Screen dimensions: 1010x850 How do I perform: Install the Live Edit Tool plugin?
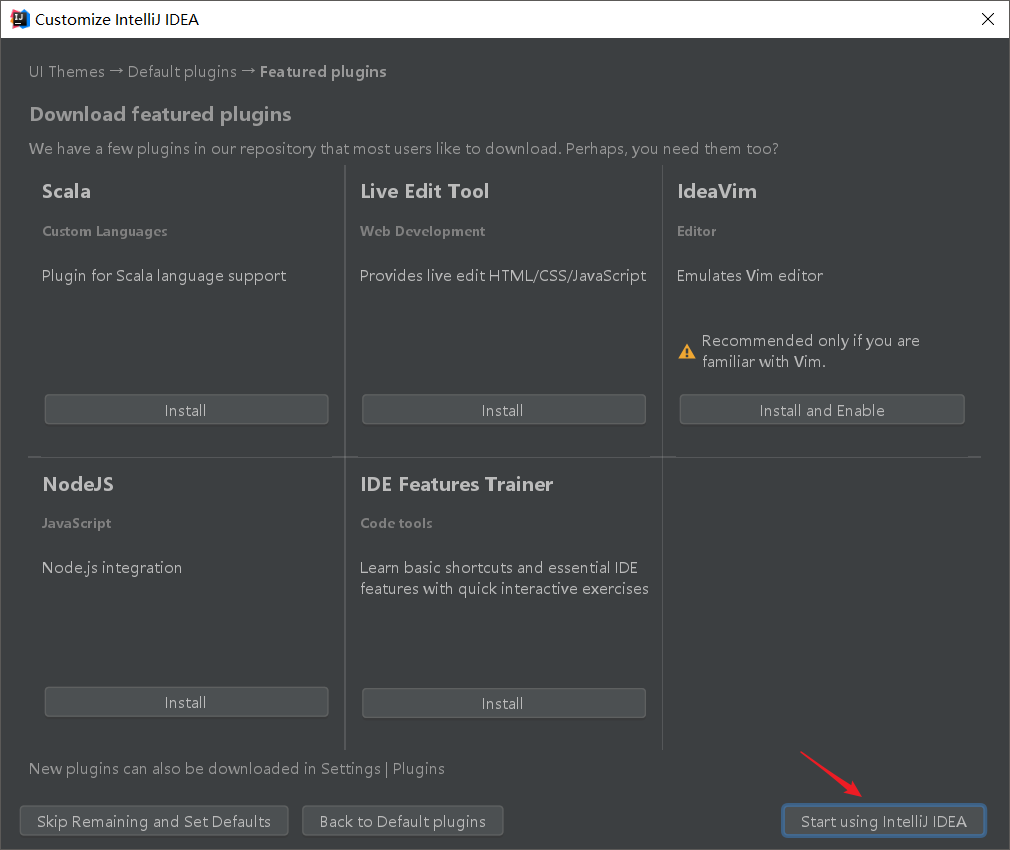coord(504,410)
